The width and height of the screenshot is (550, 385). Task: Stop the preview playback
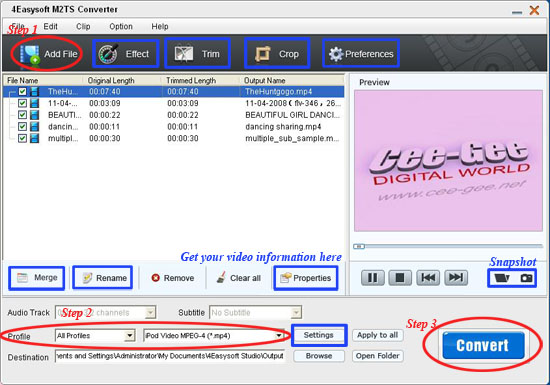[400, 278]
